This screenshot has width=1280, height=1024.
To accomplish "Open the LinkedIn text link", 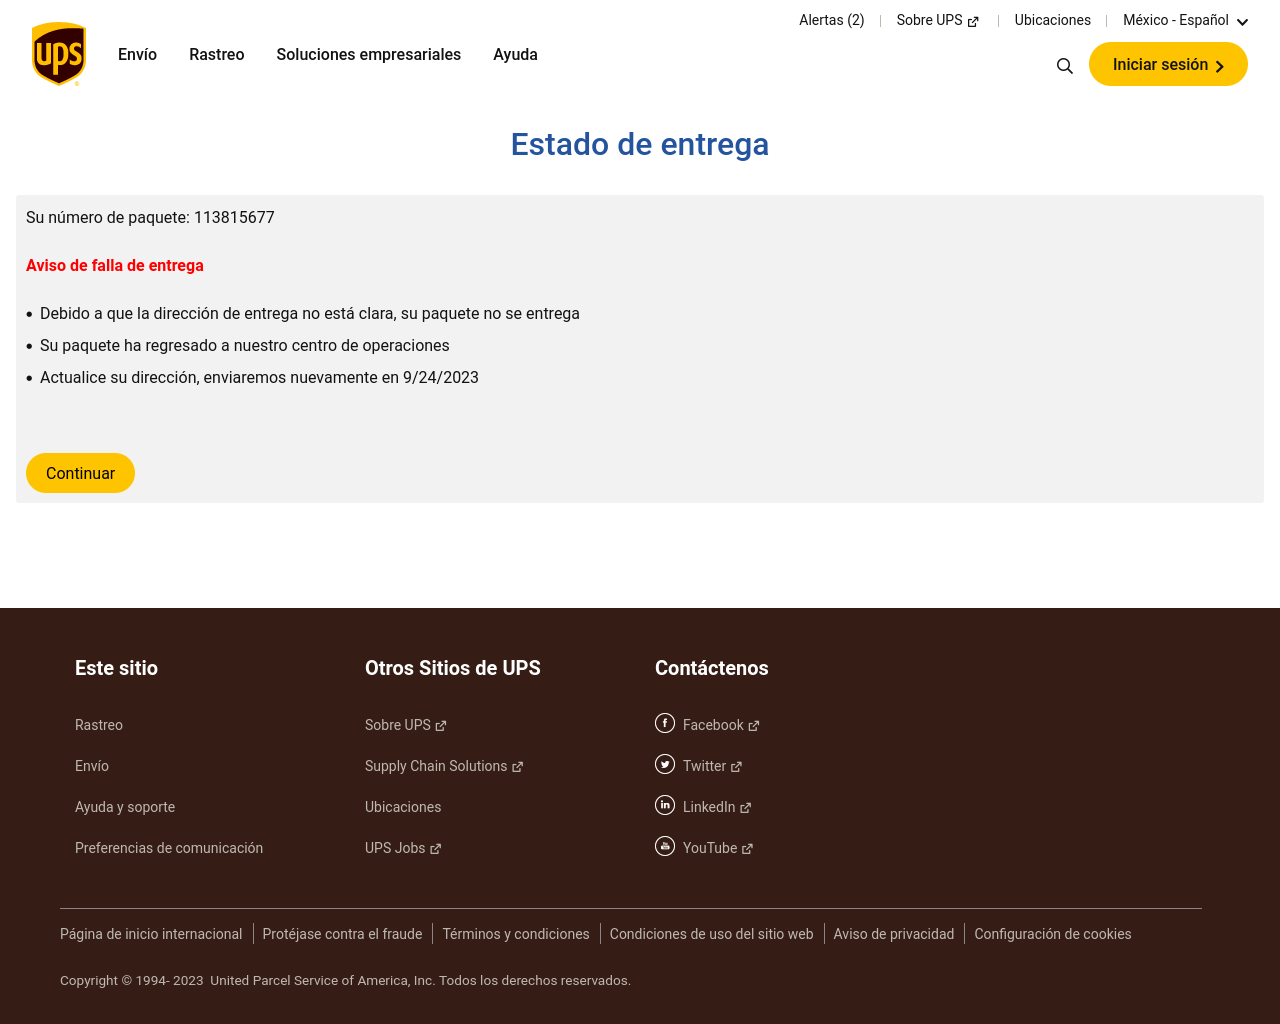I will tap(709, 807).
